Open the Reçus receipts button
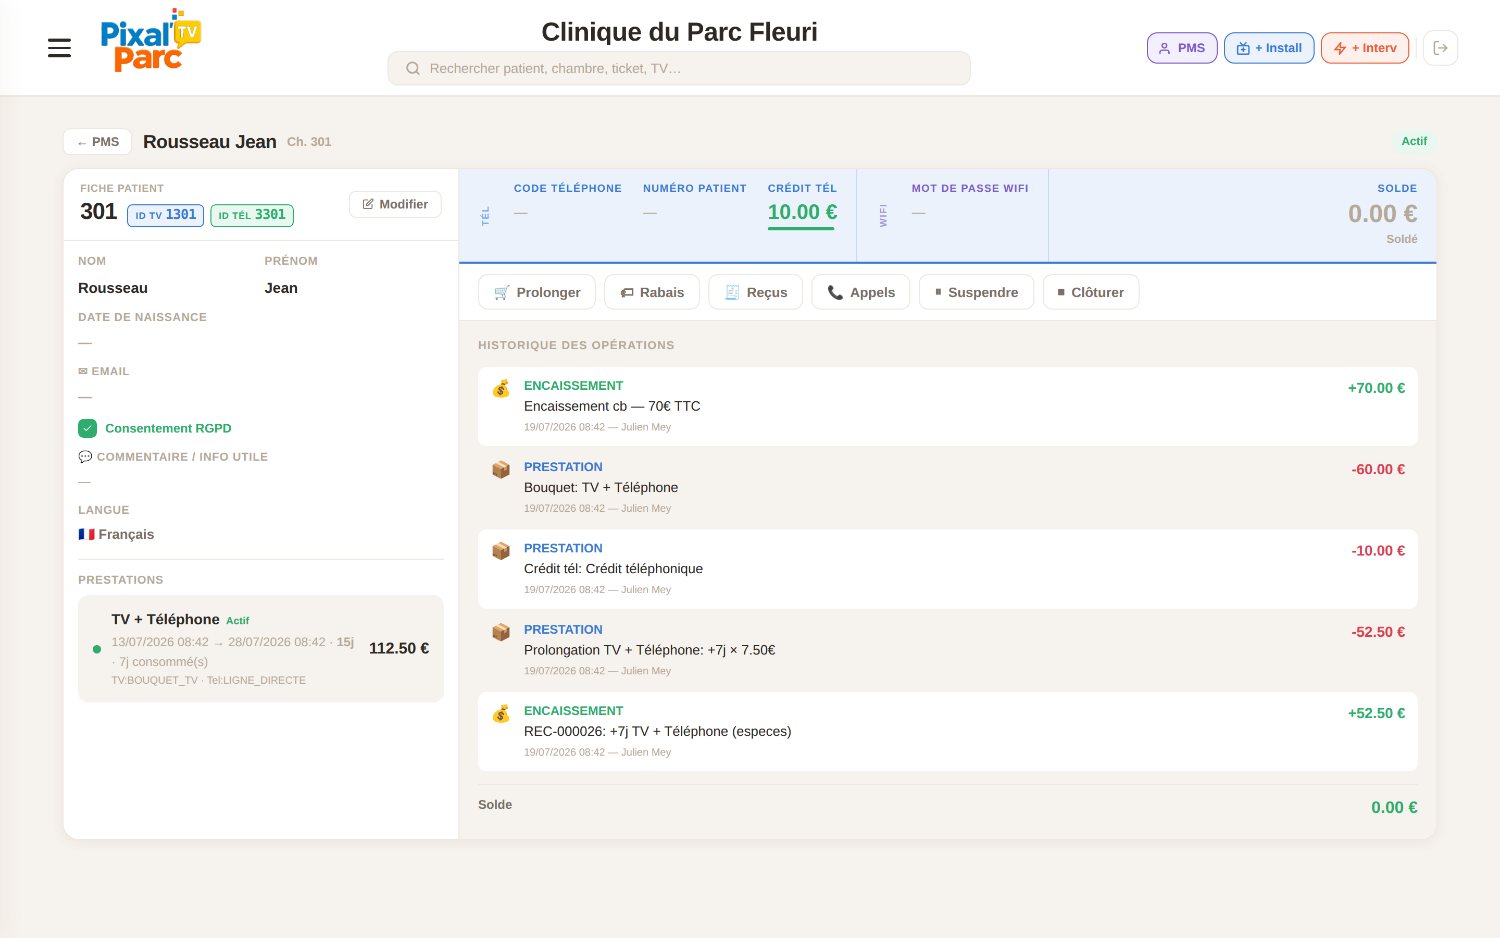Viewport: 1500px width, 938px height. (755, 292)
